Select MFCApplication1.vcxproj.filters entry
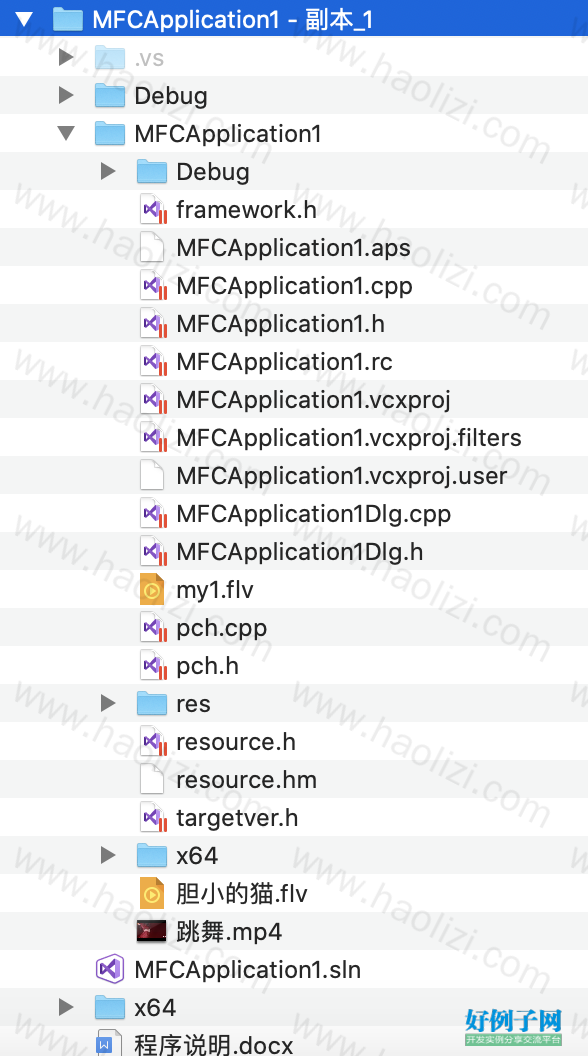Screen dimensions: 588x1056 [349, 438]
